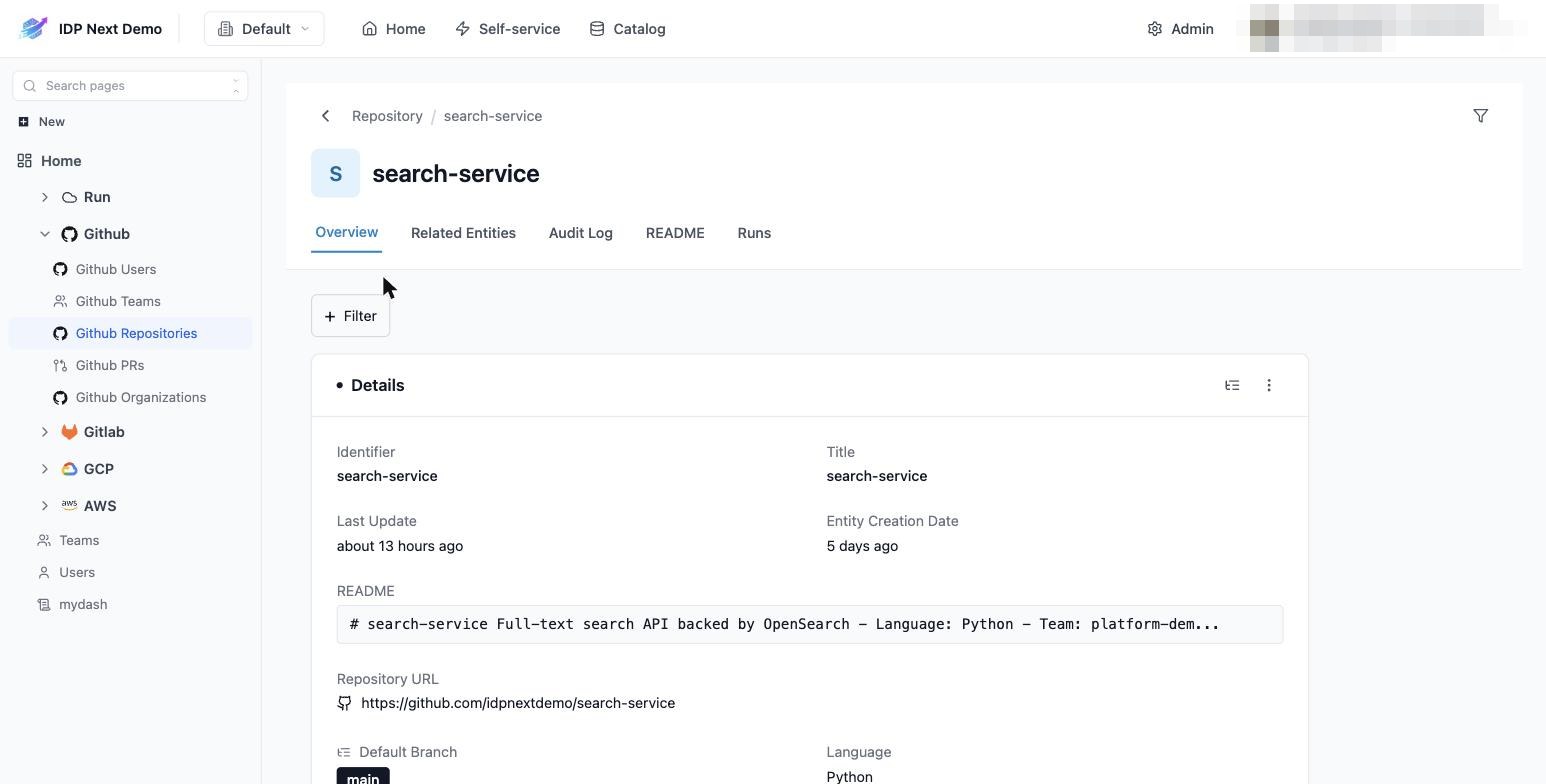The height and width of the screenshot is (784, 1546).
Task: Open Github PRs in sidebar
Action: (110, 365)
